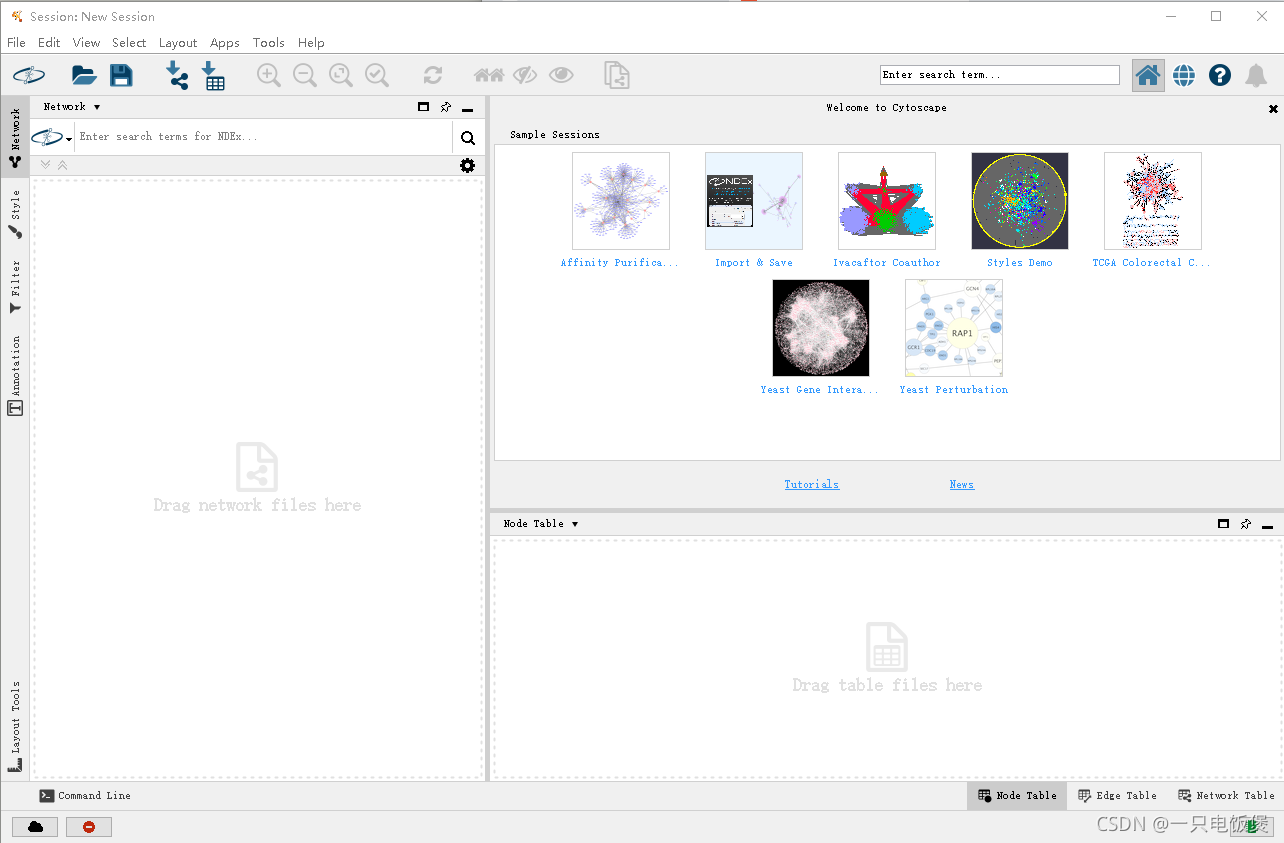This screenshot has width=1284, height=843.
Task: Float the Node Table panel
Action: [1223, 524]
